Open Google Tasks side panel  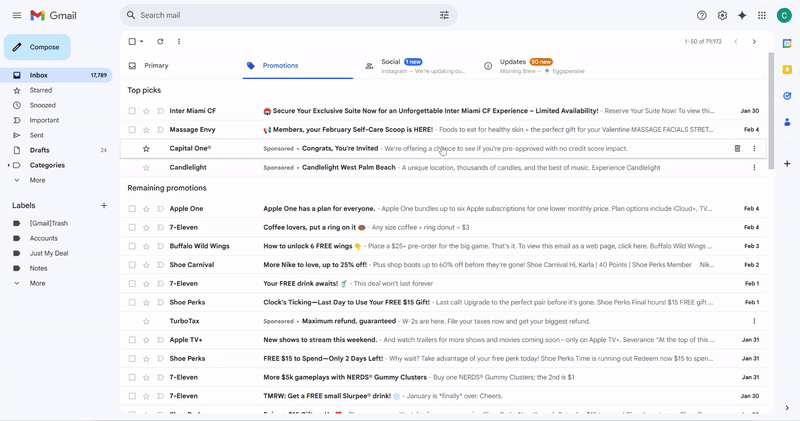click(787, 95)
